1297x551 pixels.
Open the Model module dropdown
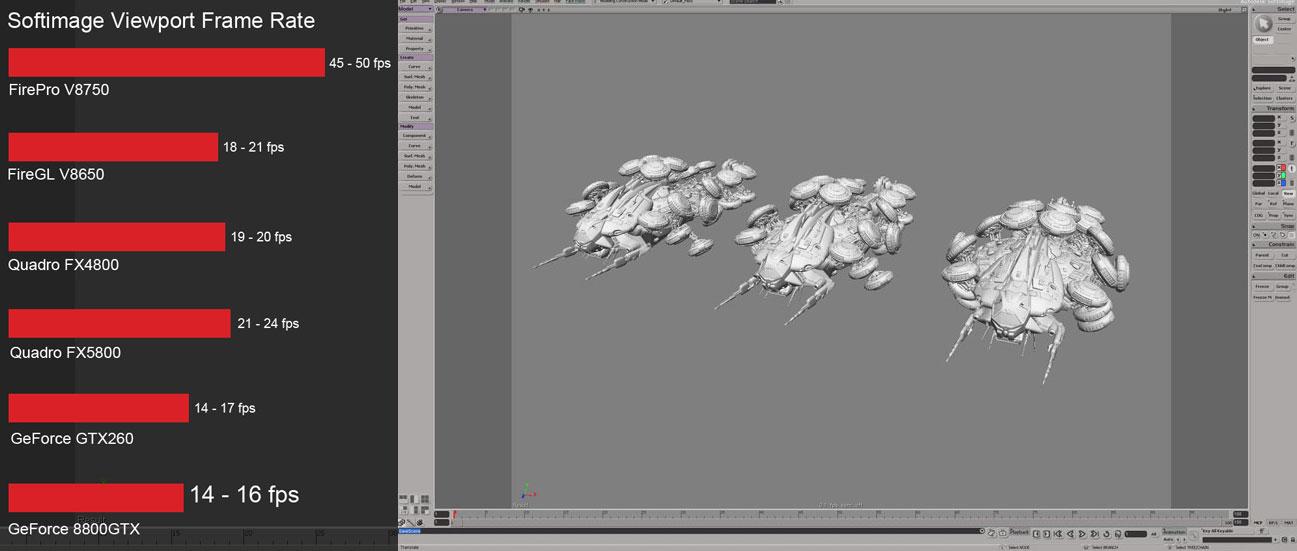(414, 8)
